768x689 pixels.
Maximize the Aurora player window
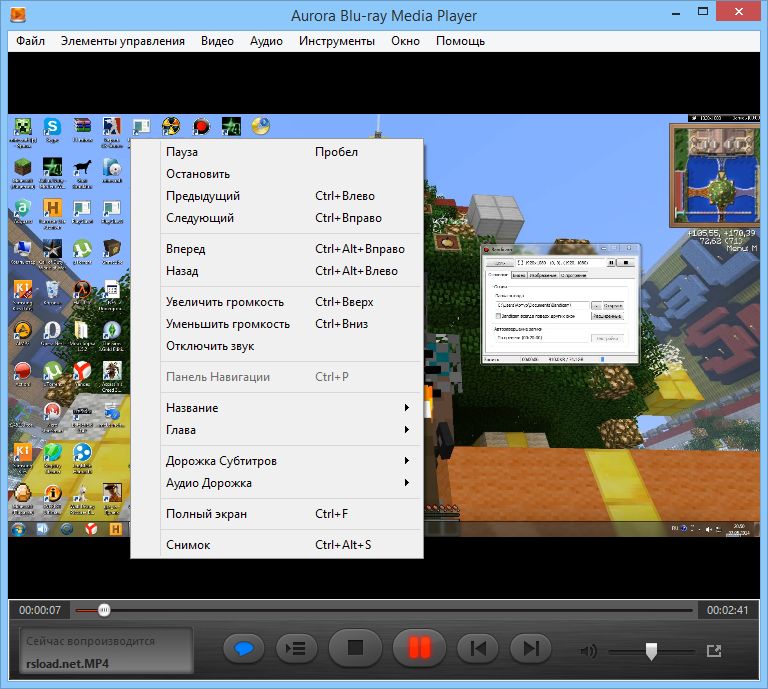tap(703, 12)
